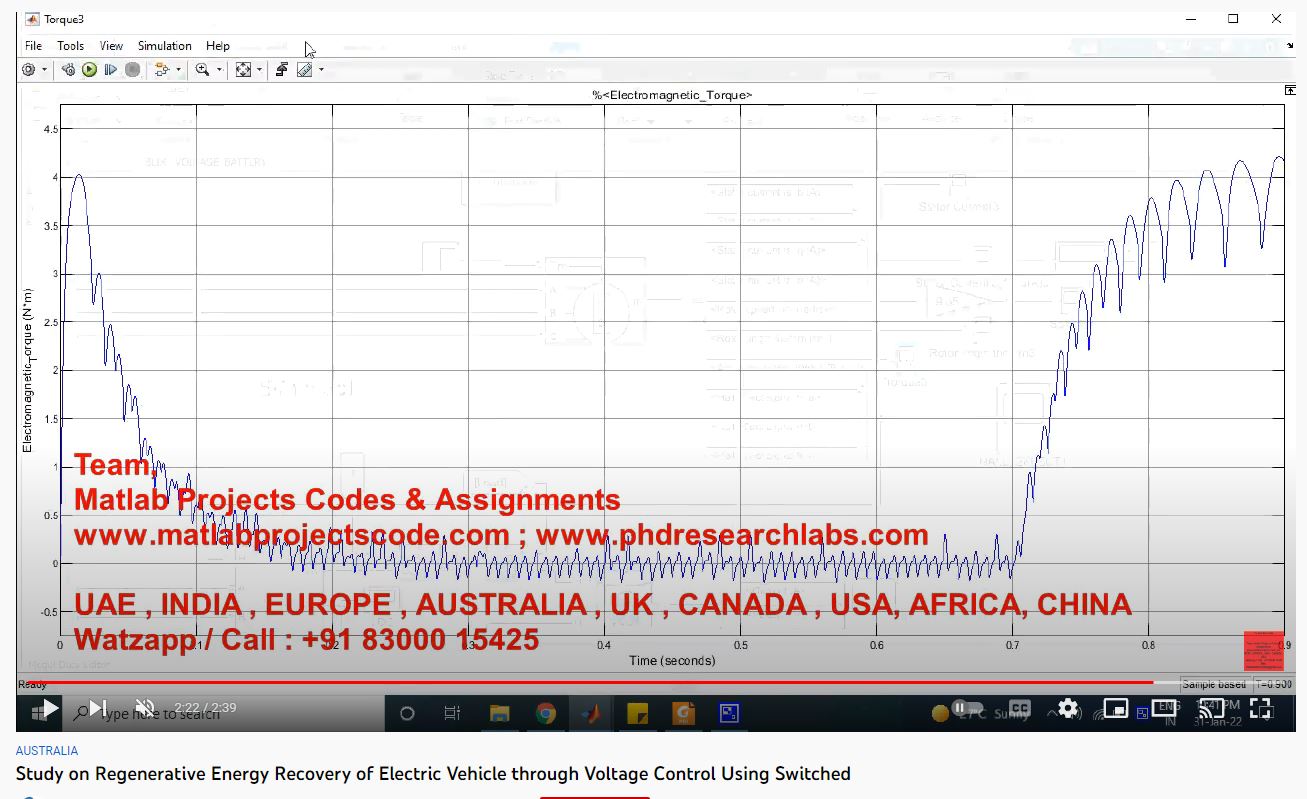Unmute the video with speaker icon
The width and height of the screenshot is (1307, 799).
(x=145, y=708)
